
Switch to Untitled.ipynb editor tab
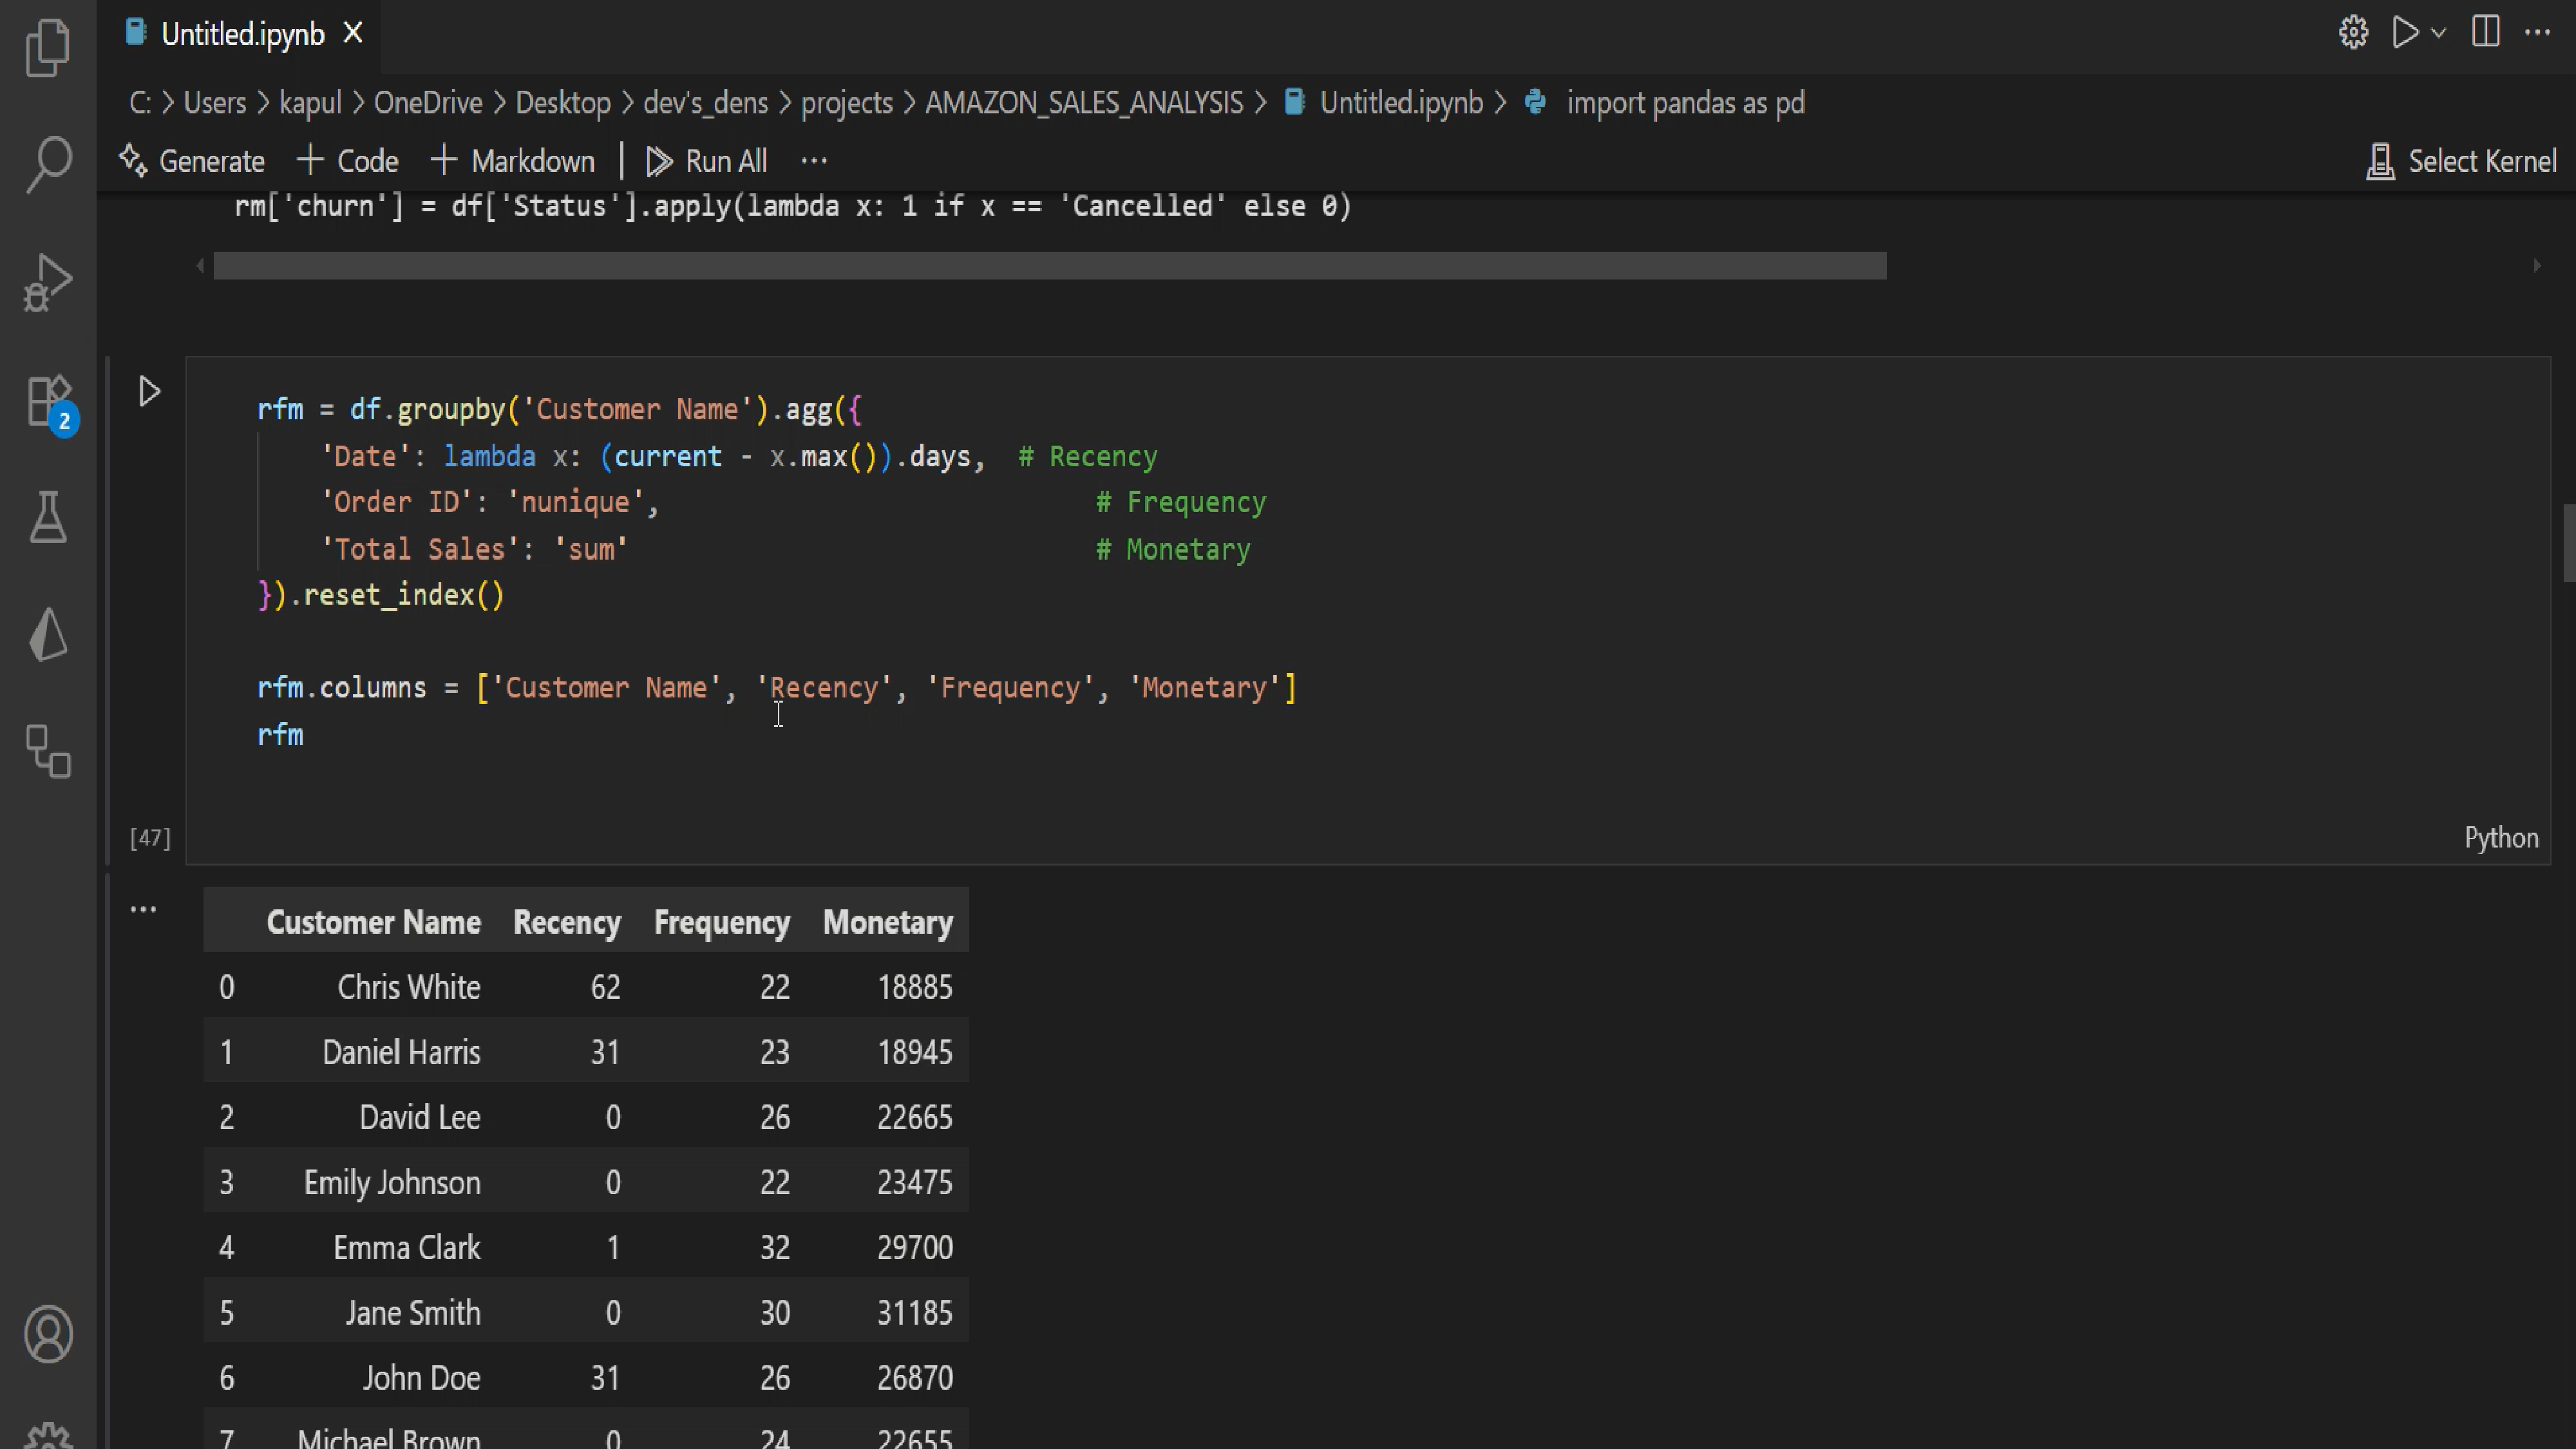(x=242, y=34)
